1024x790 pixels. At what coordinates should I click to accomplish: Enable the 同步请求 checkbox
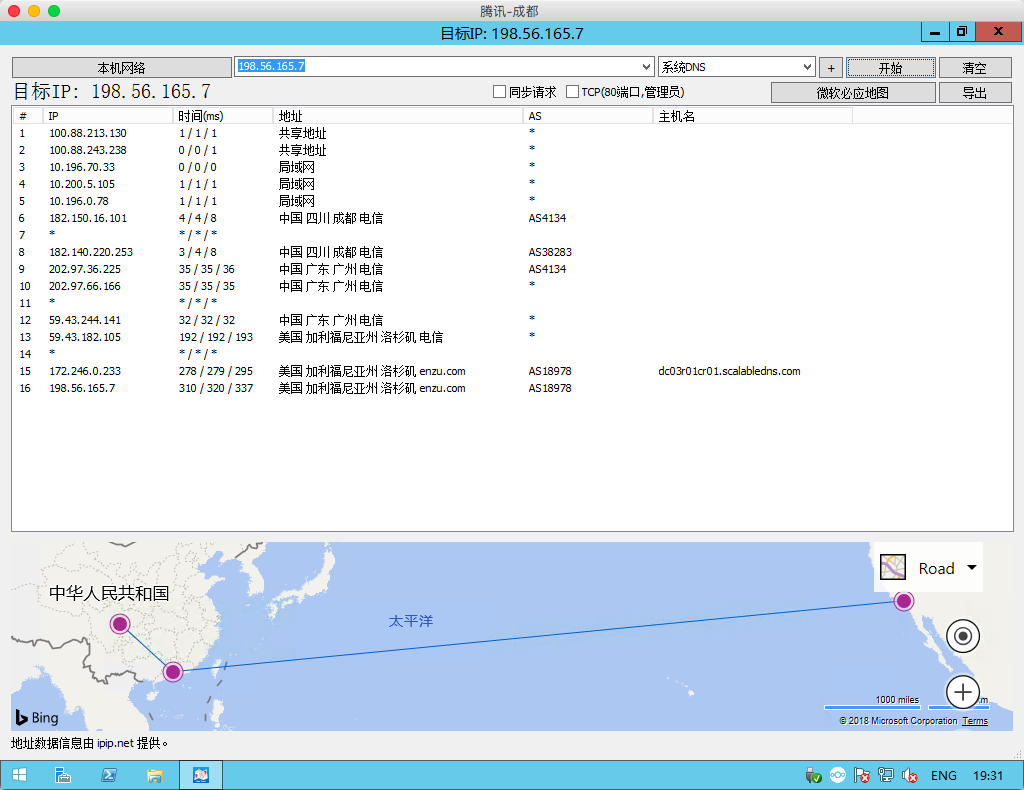click(500, 92)
